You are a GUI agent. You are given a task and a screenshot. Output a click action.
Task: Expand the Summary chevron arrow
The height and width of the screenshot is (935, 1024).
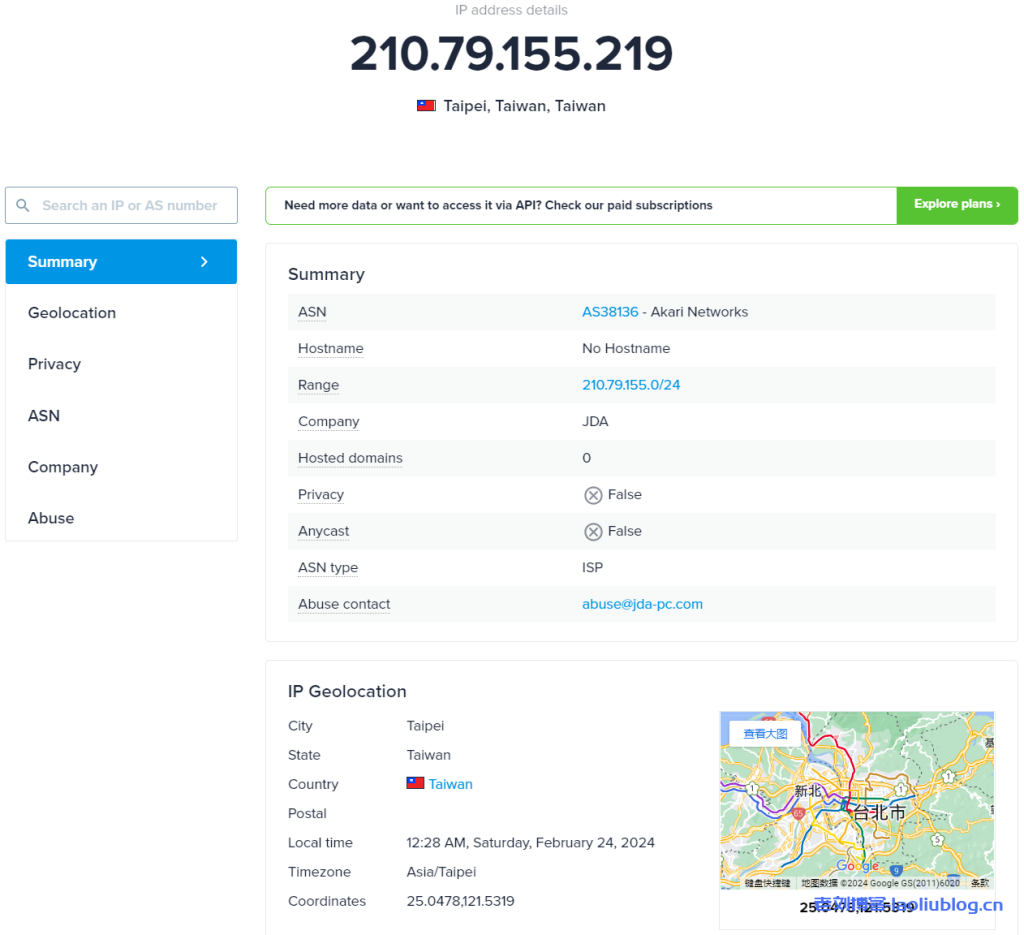(x=204, y=262)
